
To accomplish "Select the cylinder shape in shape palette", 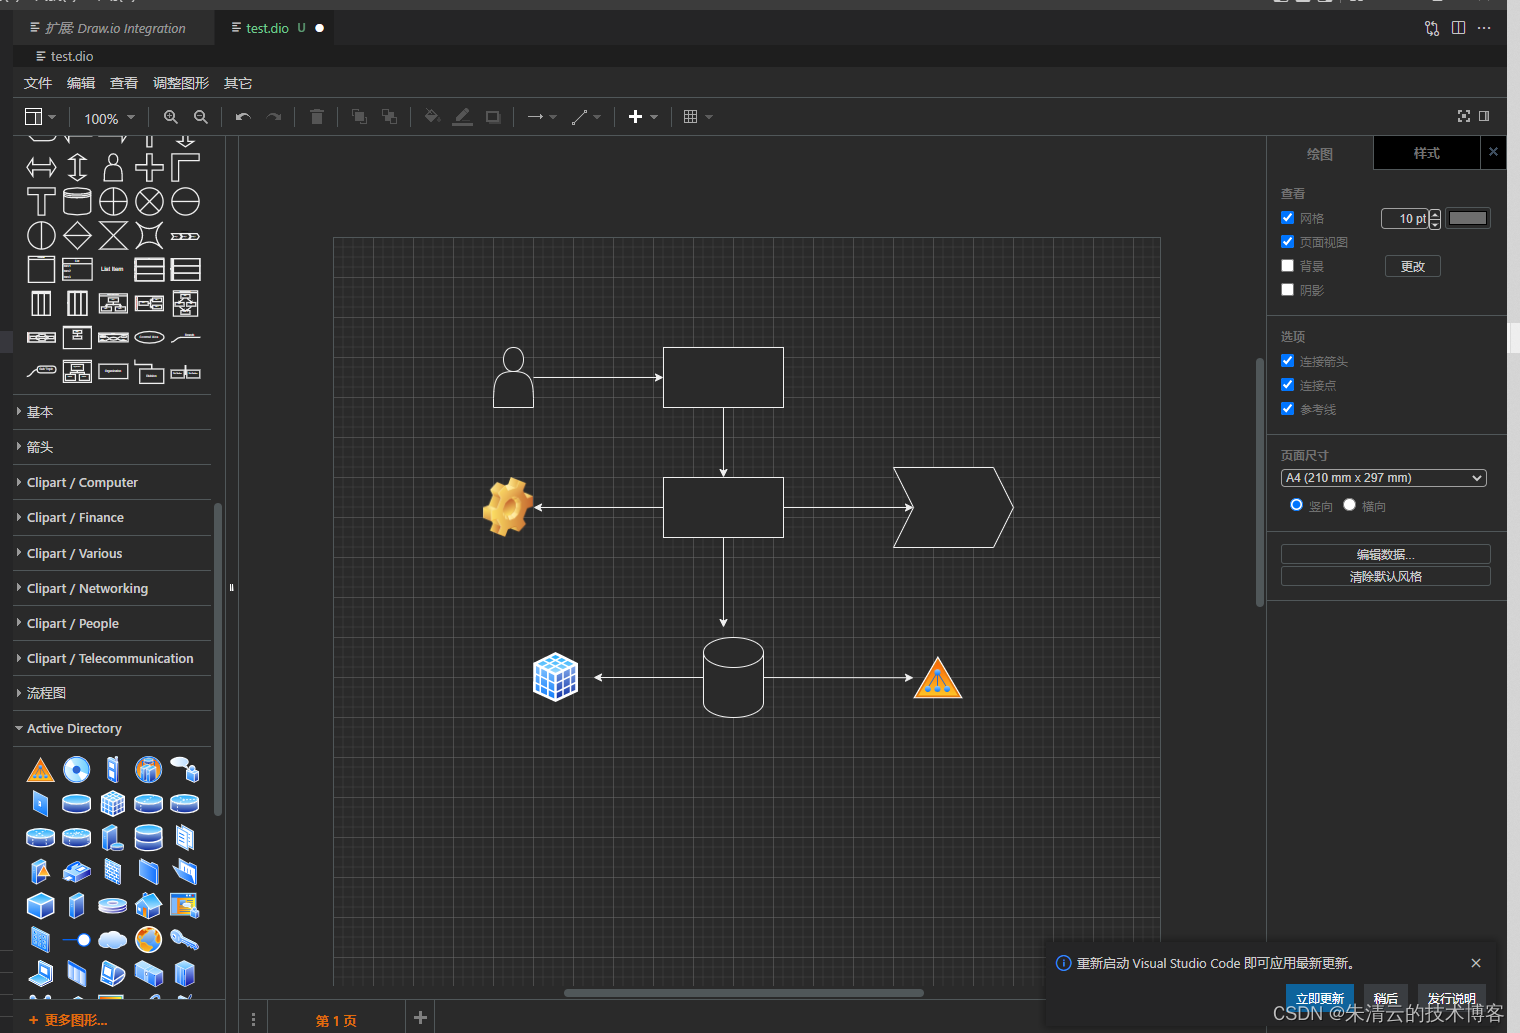I will pyautogui.click(x=77, y=201).
